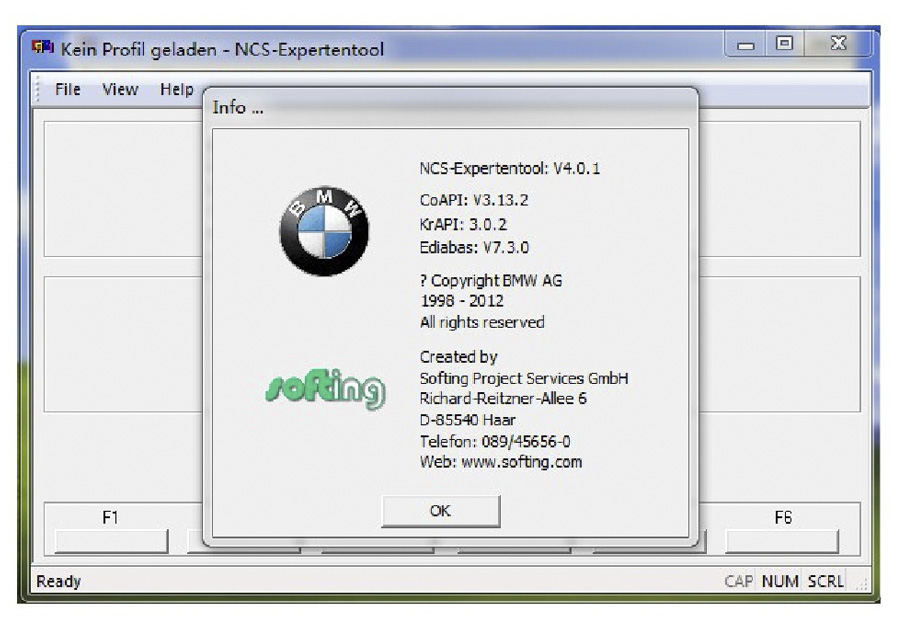This screenshot has height=636, width=900.
Task: Click the resize grip in the status bar corner
Action: (858, 584)
